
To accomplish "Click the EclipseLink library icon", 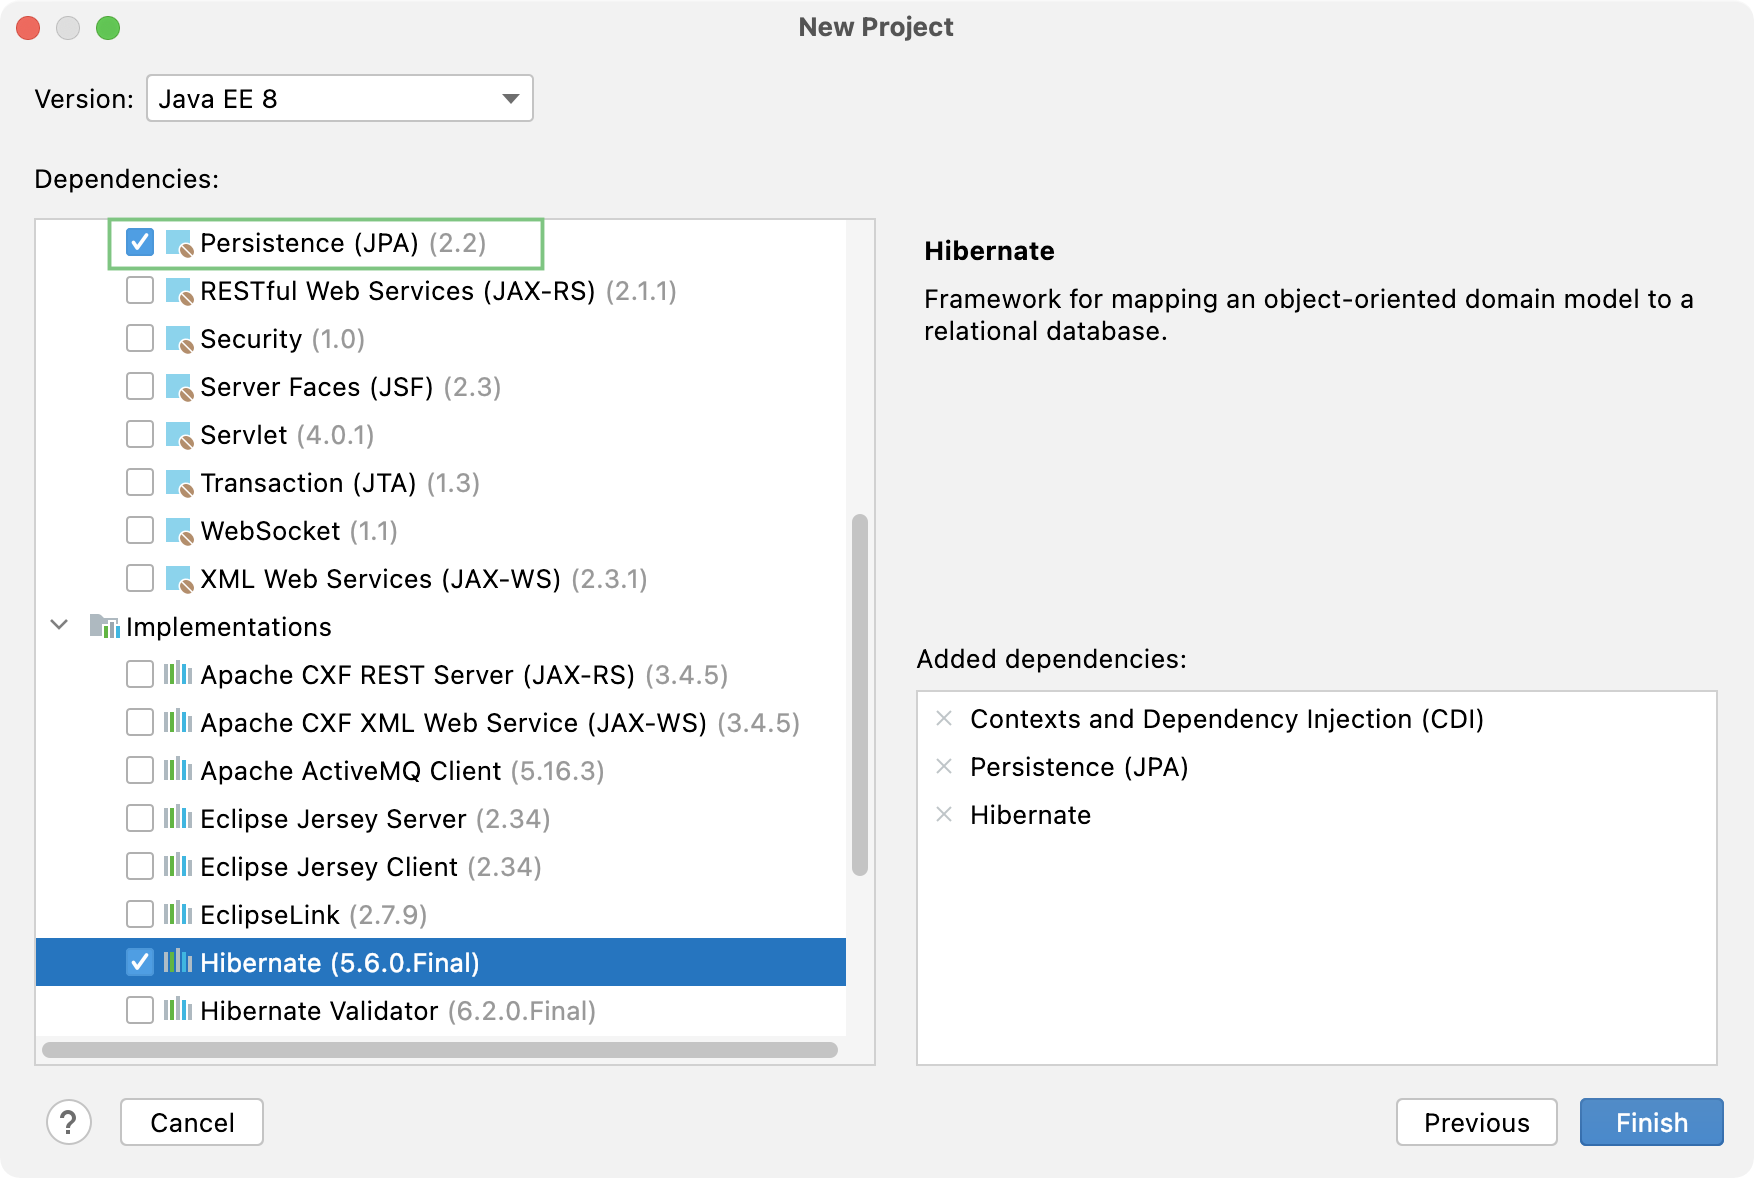I will click(x=178, y=914).
